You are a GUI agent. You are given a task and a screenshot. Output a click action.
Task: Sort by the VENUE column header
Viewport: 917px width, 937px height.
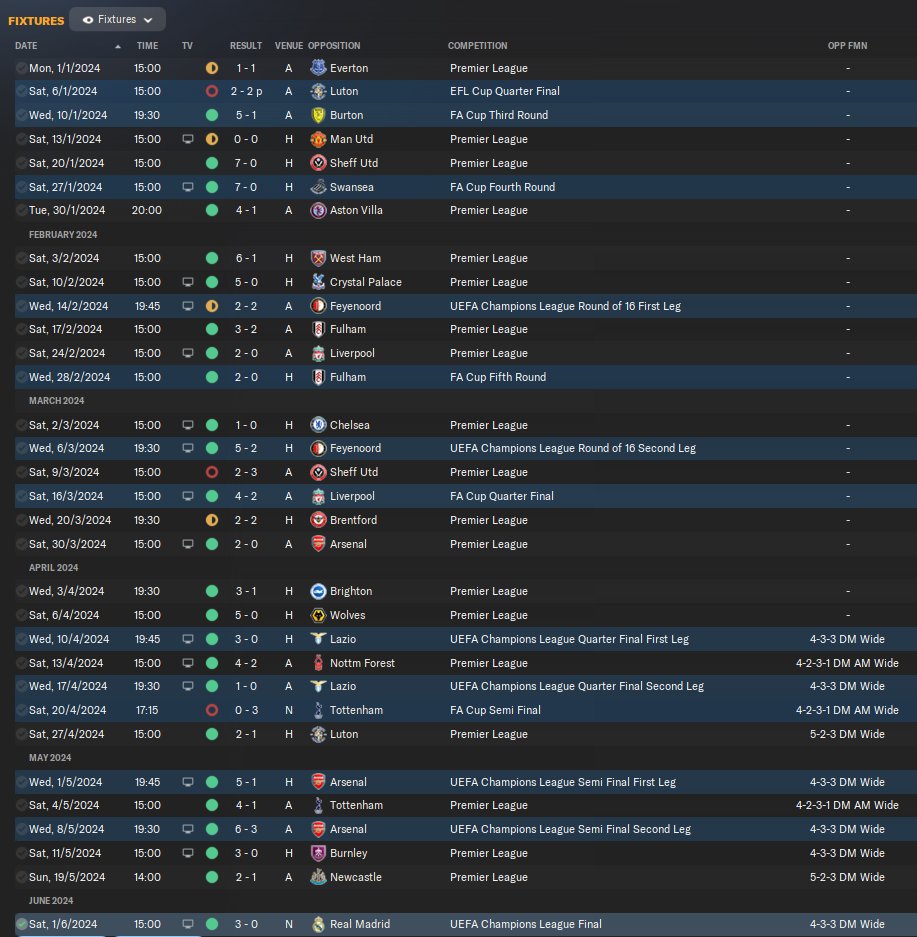289,45
